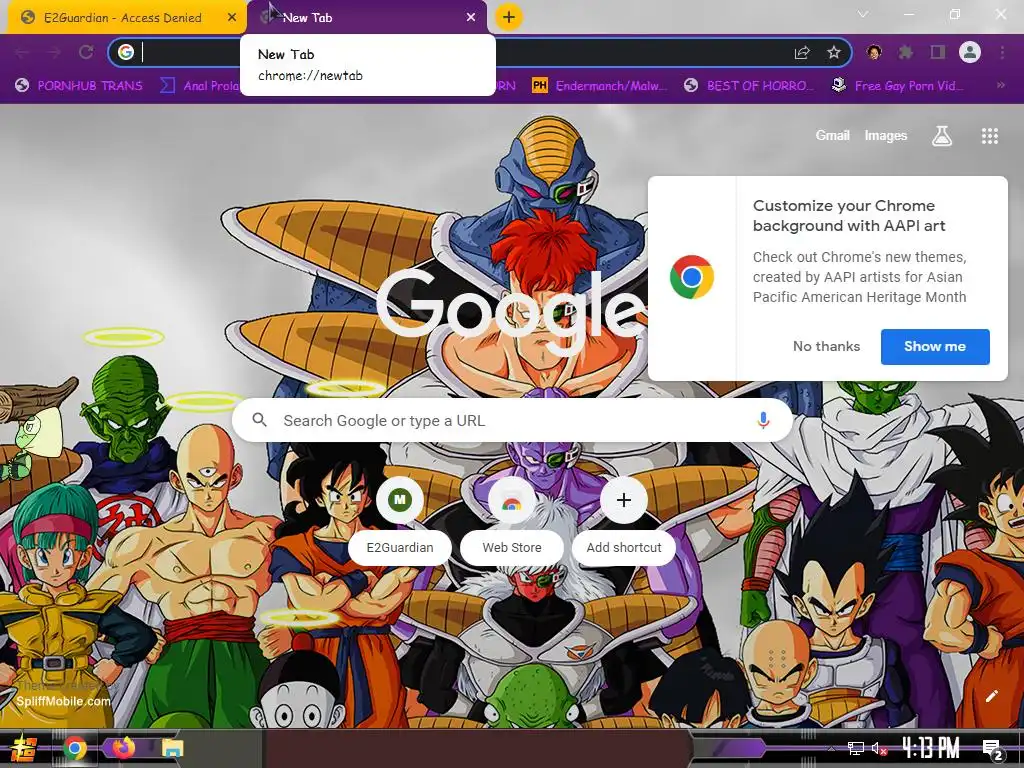This screenshot has height=768, width=1024.
Task: Close the E2Guardian Access Denied tab
Action: pos(232,18)
